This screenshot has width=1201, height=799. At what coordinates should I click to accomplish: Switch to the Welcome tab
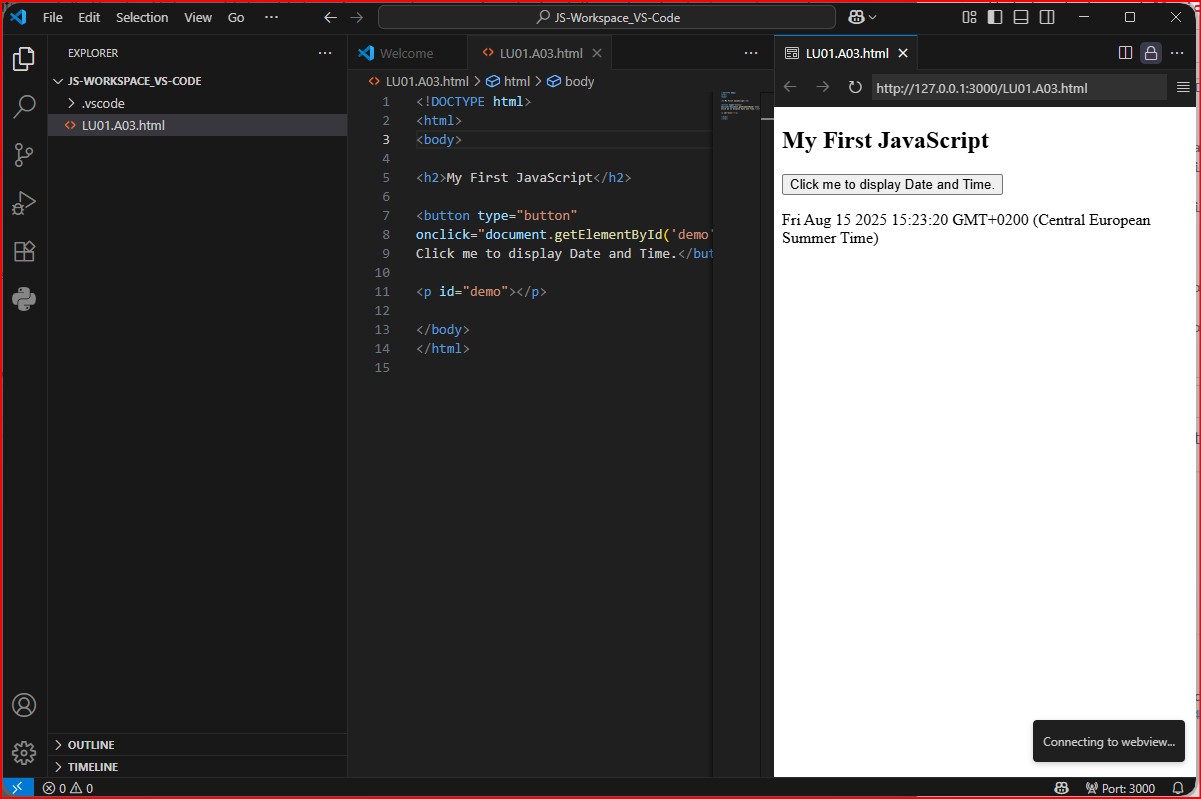click(406, 53)
